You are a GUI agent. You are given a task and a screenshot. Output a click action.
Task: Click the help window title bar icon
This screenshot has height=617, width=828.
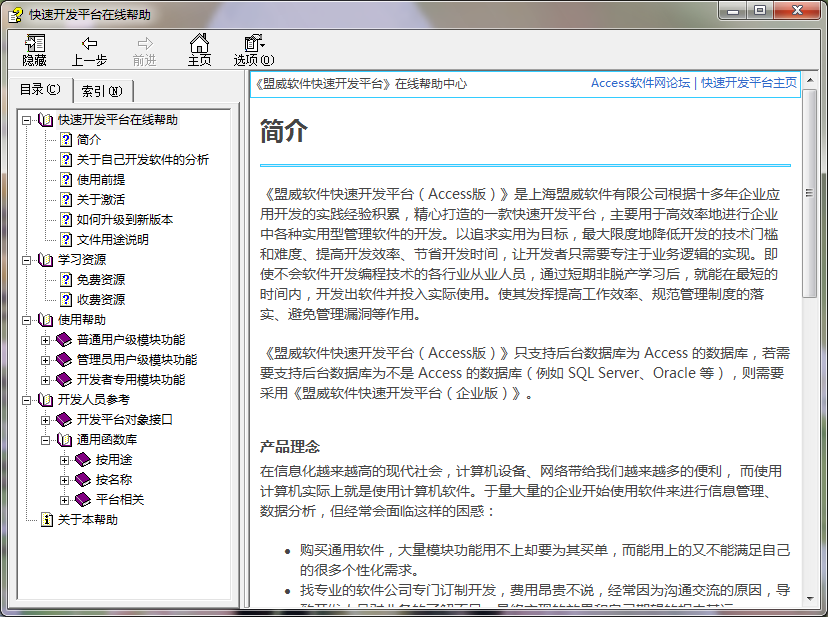coord(15,15)
